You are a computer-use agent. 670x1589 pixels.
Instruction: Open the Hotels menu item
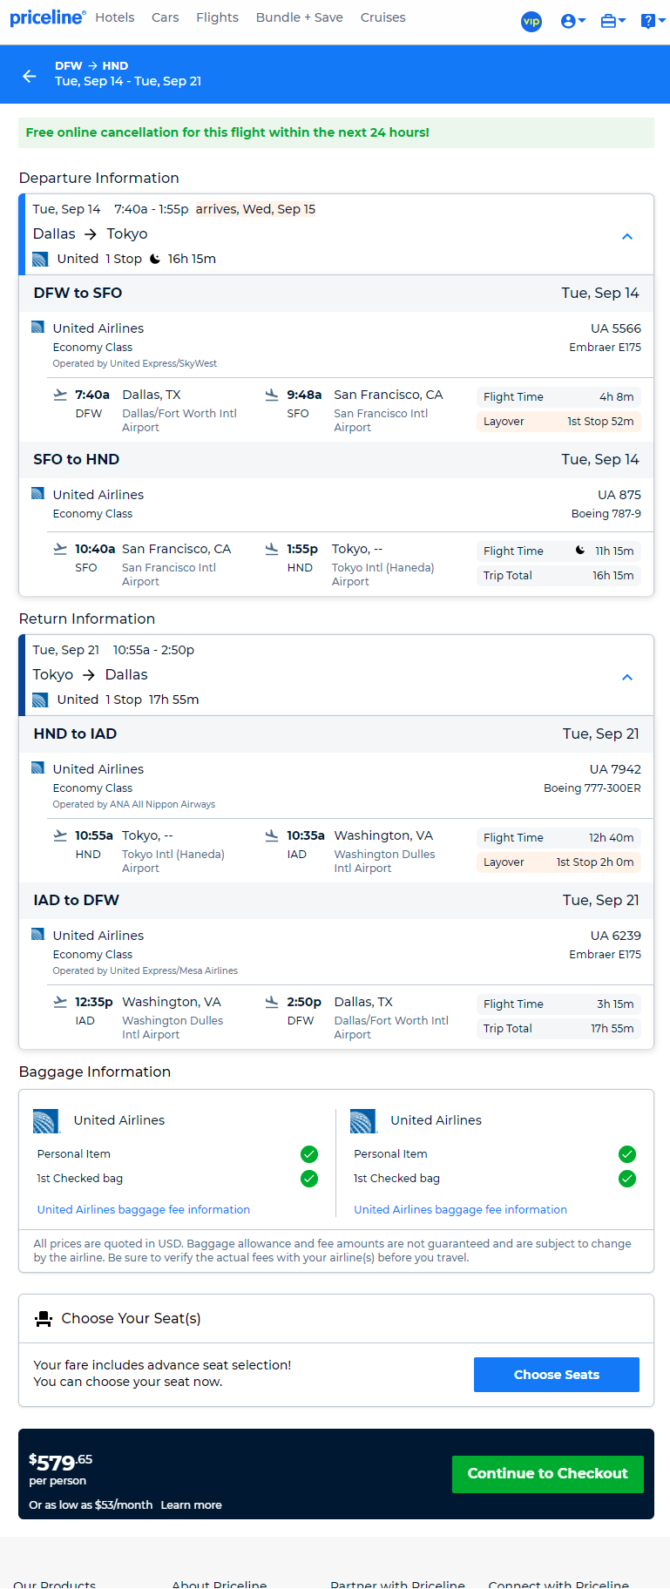coord(115,17)
